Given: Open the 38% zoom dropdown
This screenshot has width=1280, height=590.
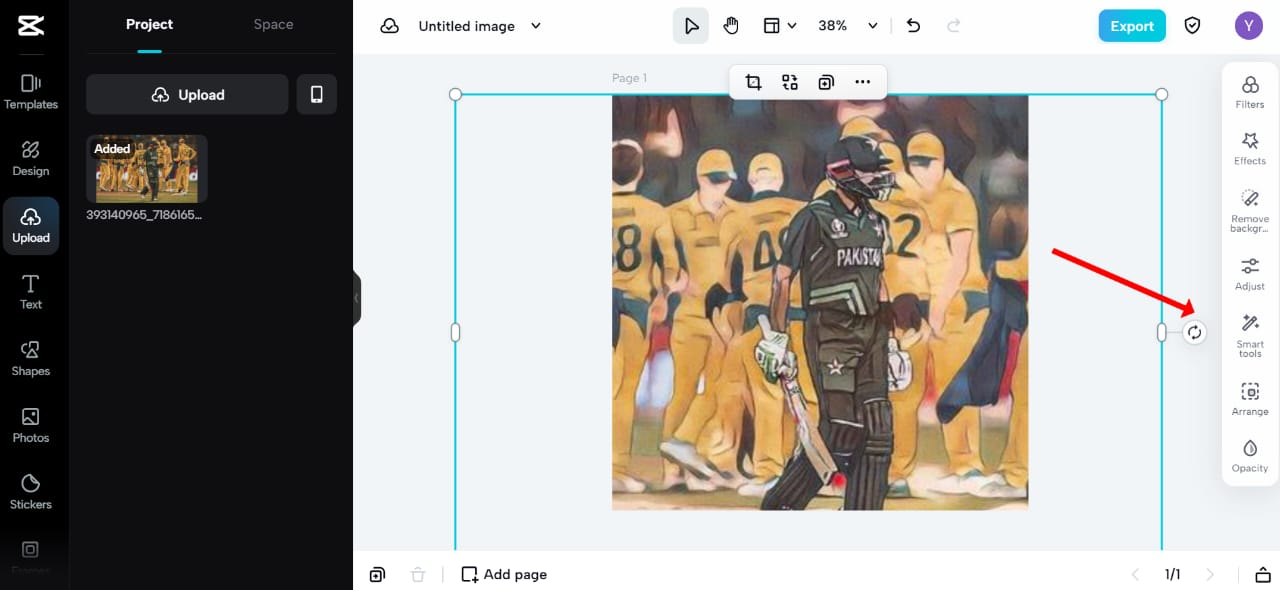Looking at the screenshot, I should pyautogui.click(x=848, y=26).
